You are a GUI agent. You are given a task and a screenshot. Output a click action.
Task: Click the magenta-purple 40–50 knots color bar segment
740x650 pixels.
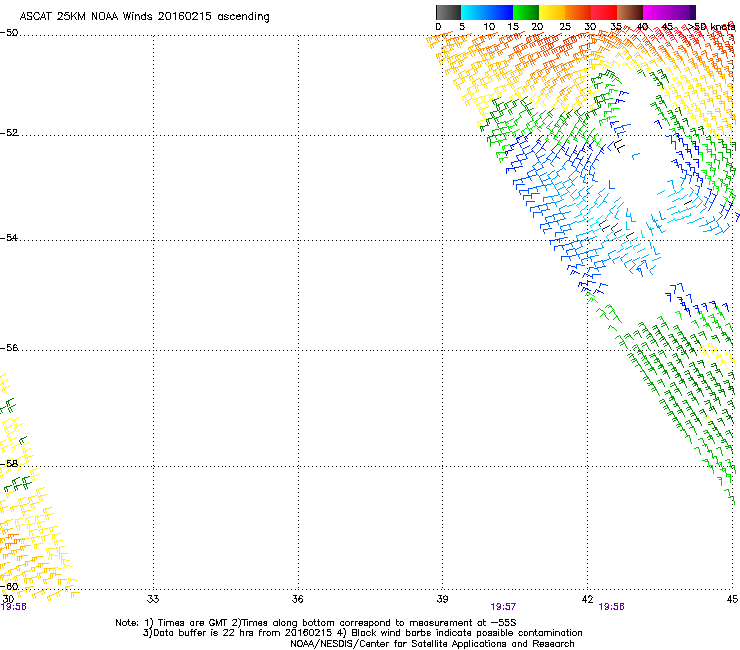coord(669,12)
